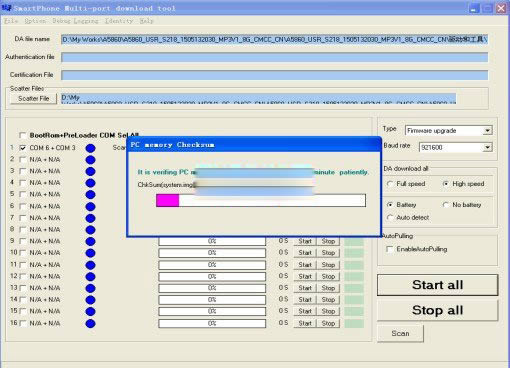510x368 pixels.
Task: Enable the EnableAutoPulling checkbox
Action: 389,249
